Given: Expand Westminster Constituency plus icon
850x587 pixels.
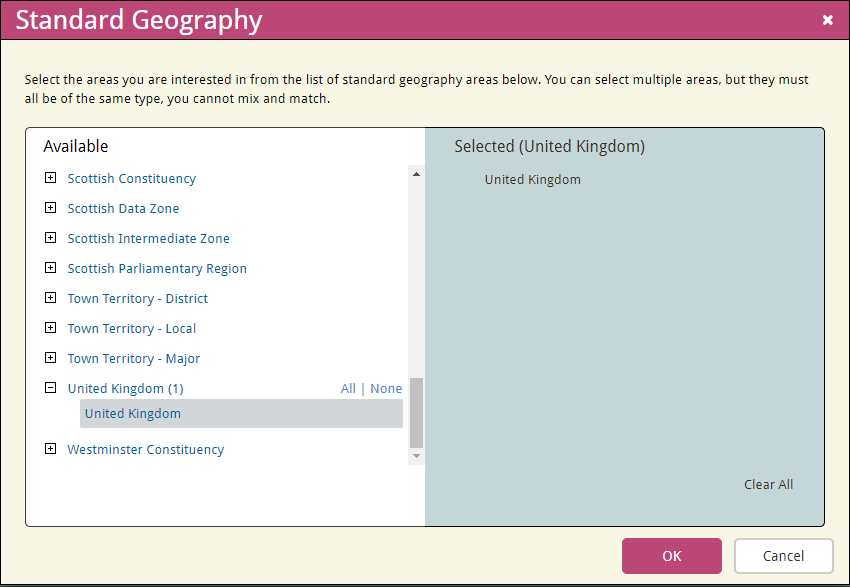Looking at the screenshot, I should click(50, 449).
